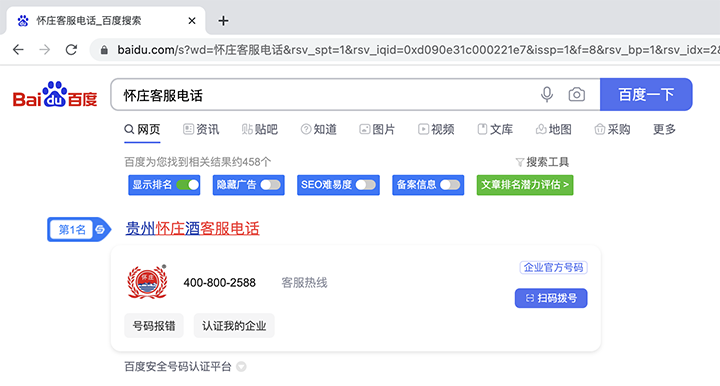Switch to the 资讯 tab
Image resolution: width=720 pixels, height=386 pixels.
click(201, 129)
